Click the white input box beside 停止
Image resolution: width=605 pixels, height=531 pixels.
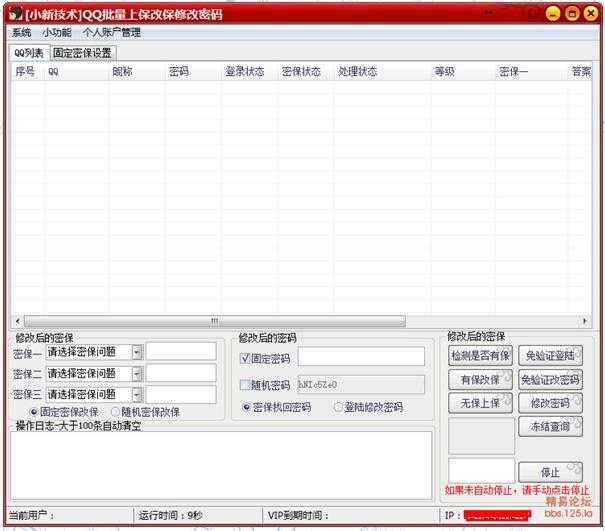[x=482, y=470]
